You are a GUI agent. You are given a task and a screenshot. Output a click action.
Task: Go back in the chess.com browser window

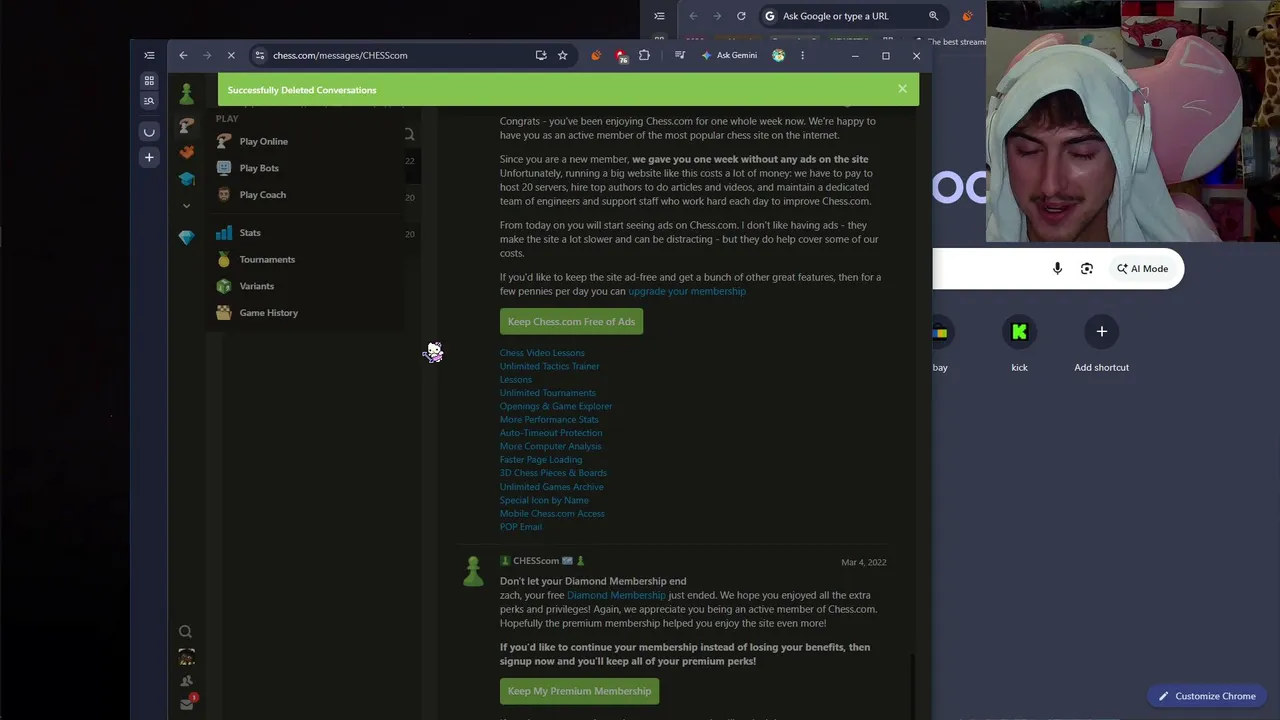(183, 55)
